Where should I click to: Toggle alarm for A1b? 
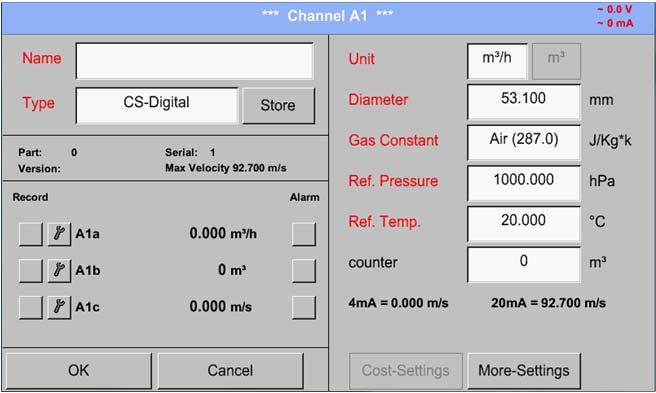pos(304,270)
